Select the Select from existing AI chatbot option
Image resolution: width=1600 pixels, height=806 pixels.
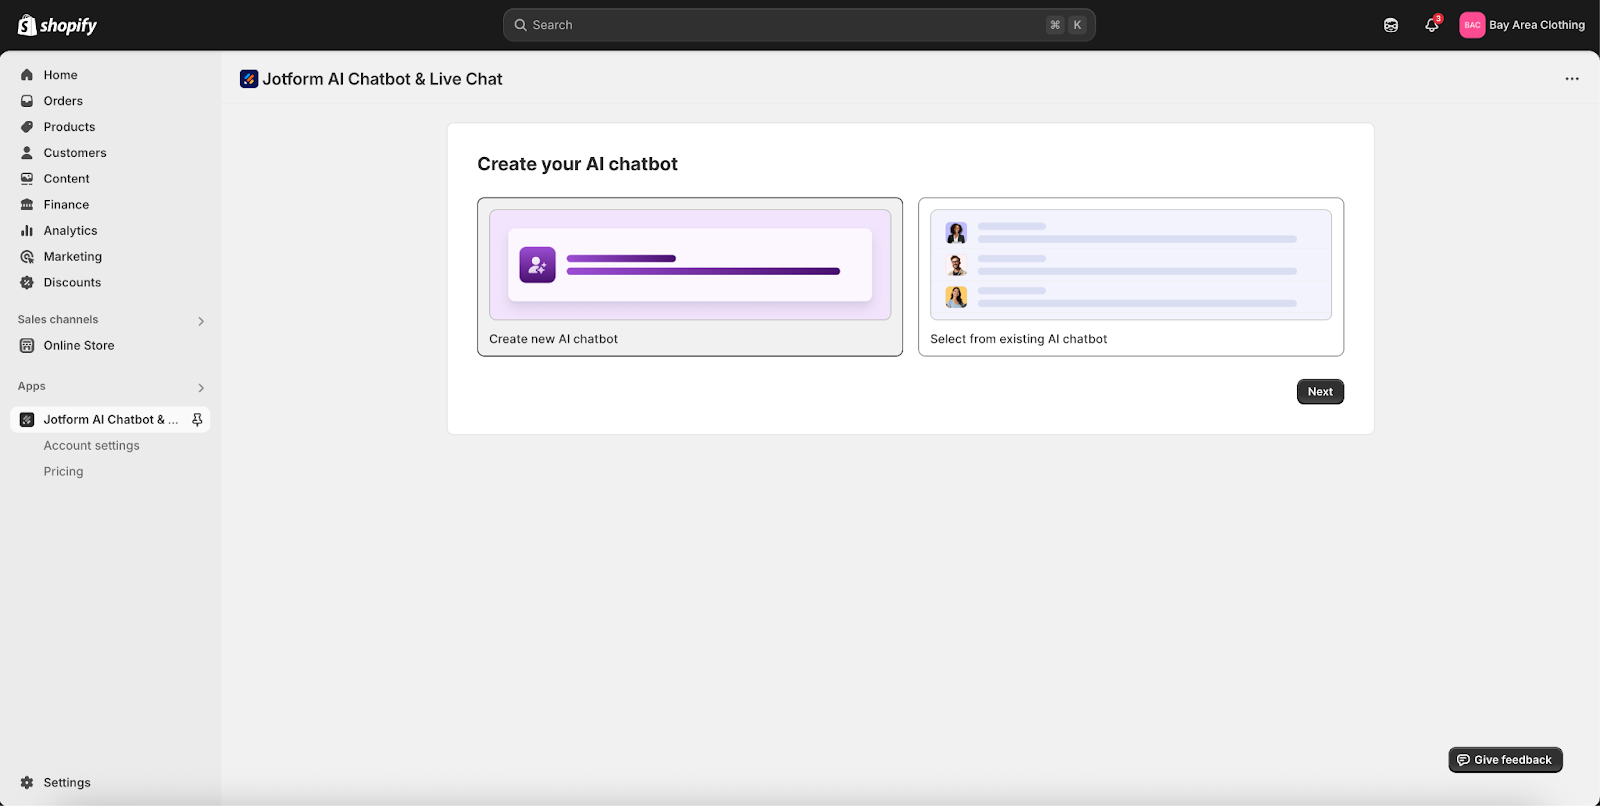pos(1131,277)
